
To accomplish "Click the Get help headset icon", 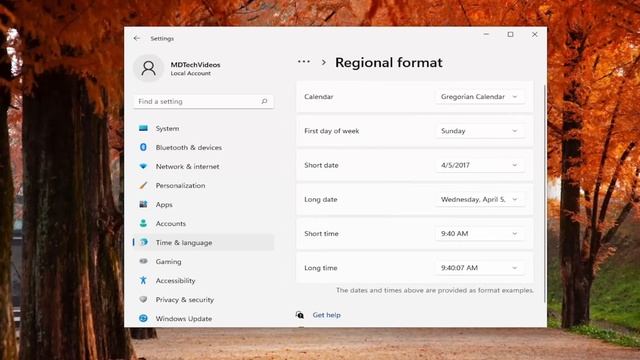I will coord(300,315).
